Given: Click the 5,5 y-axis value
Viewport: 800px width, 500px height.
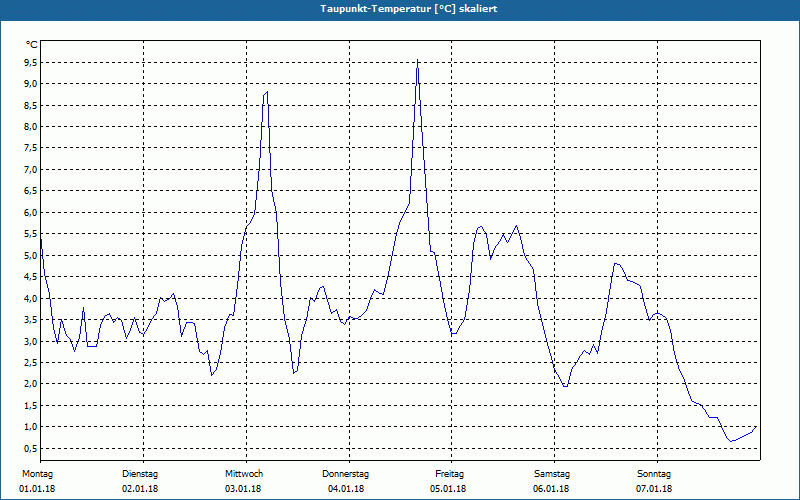Looking at the screenshot, I should pyautogui.click(x=31, y=234).
